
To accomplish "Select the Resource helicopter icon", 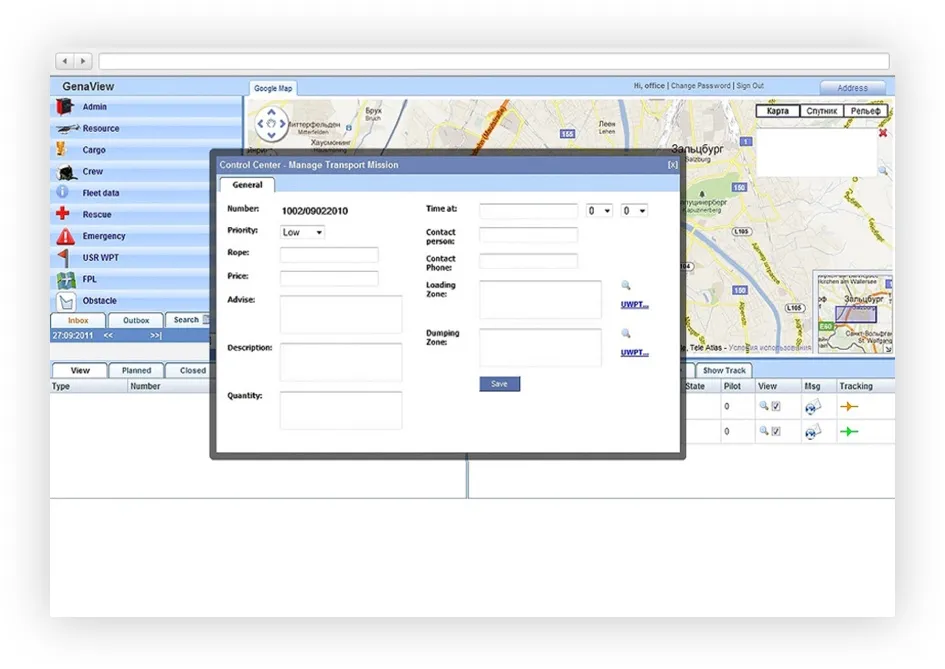I will click(67, 128).
